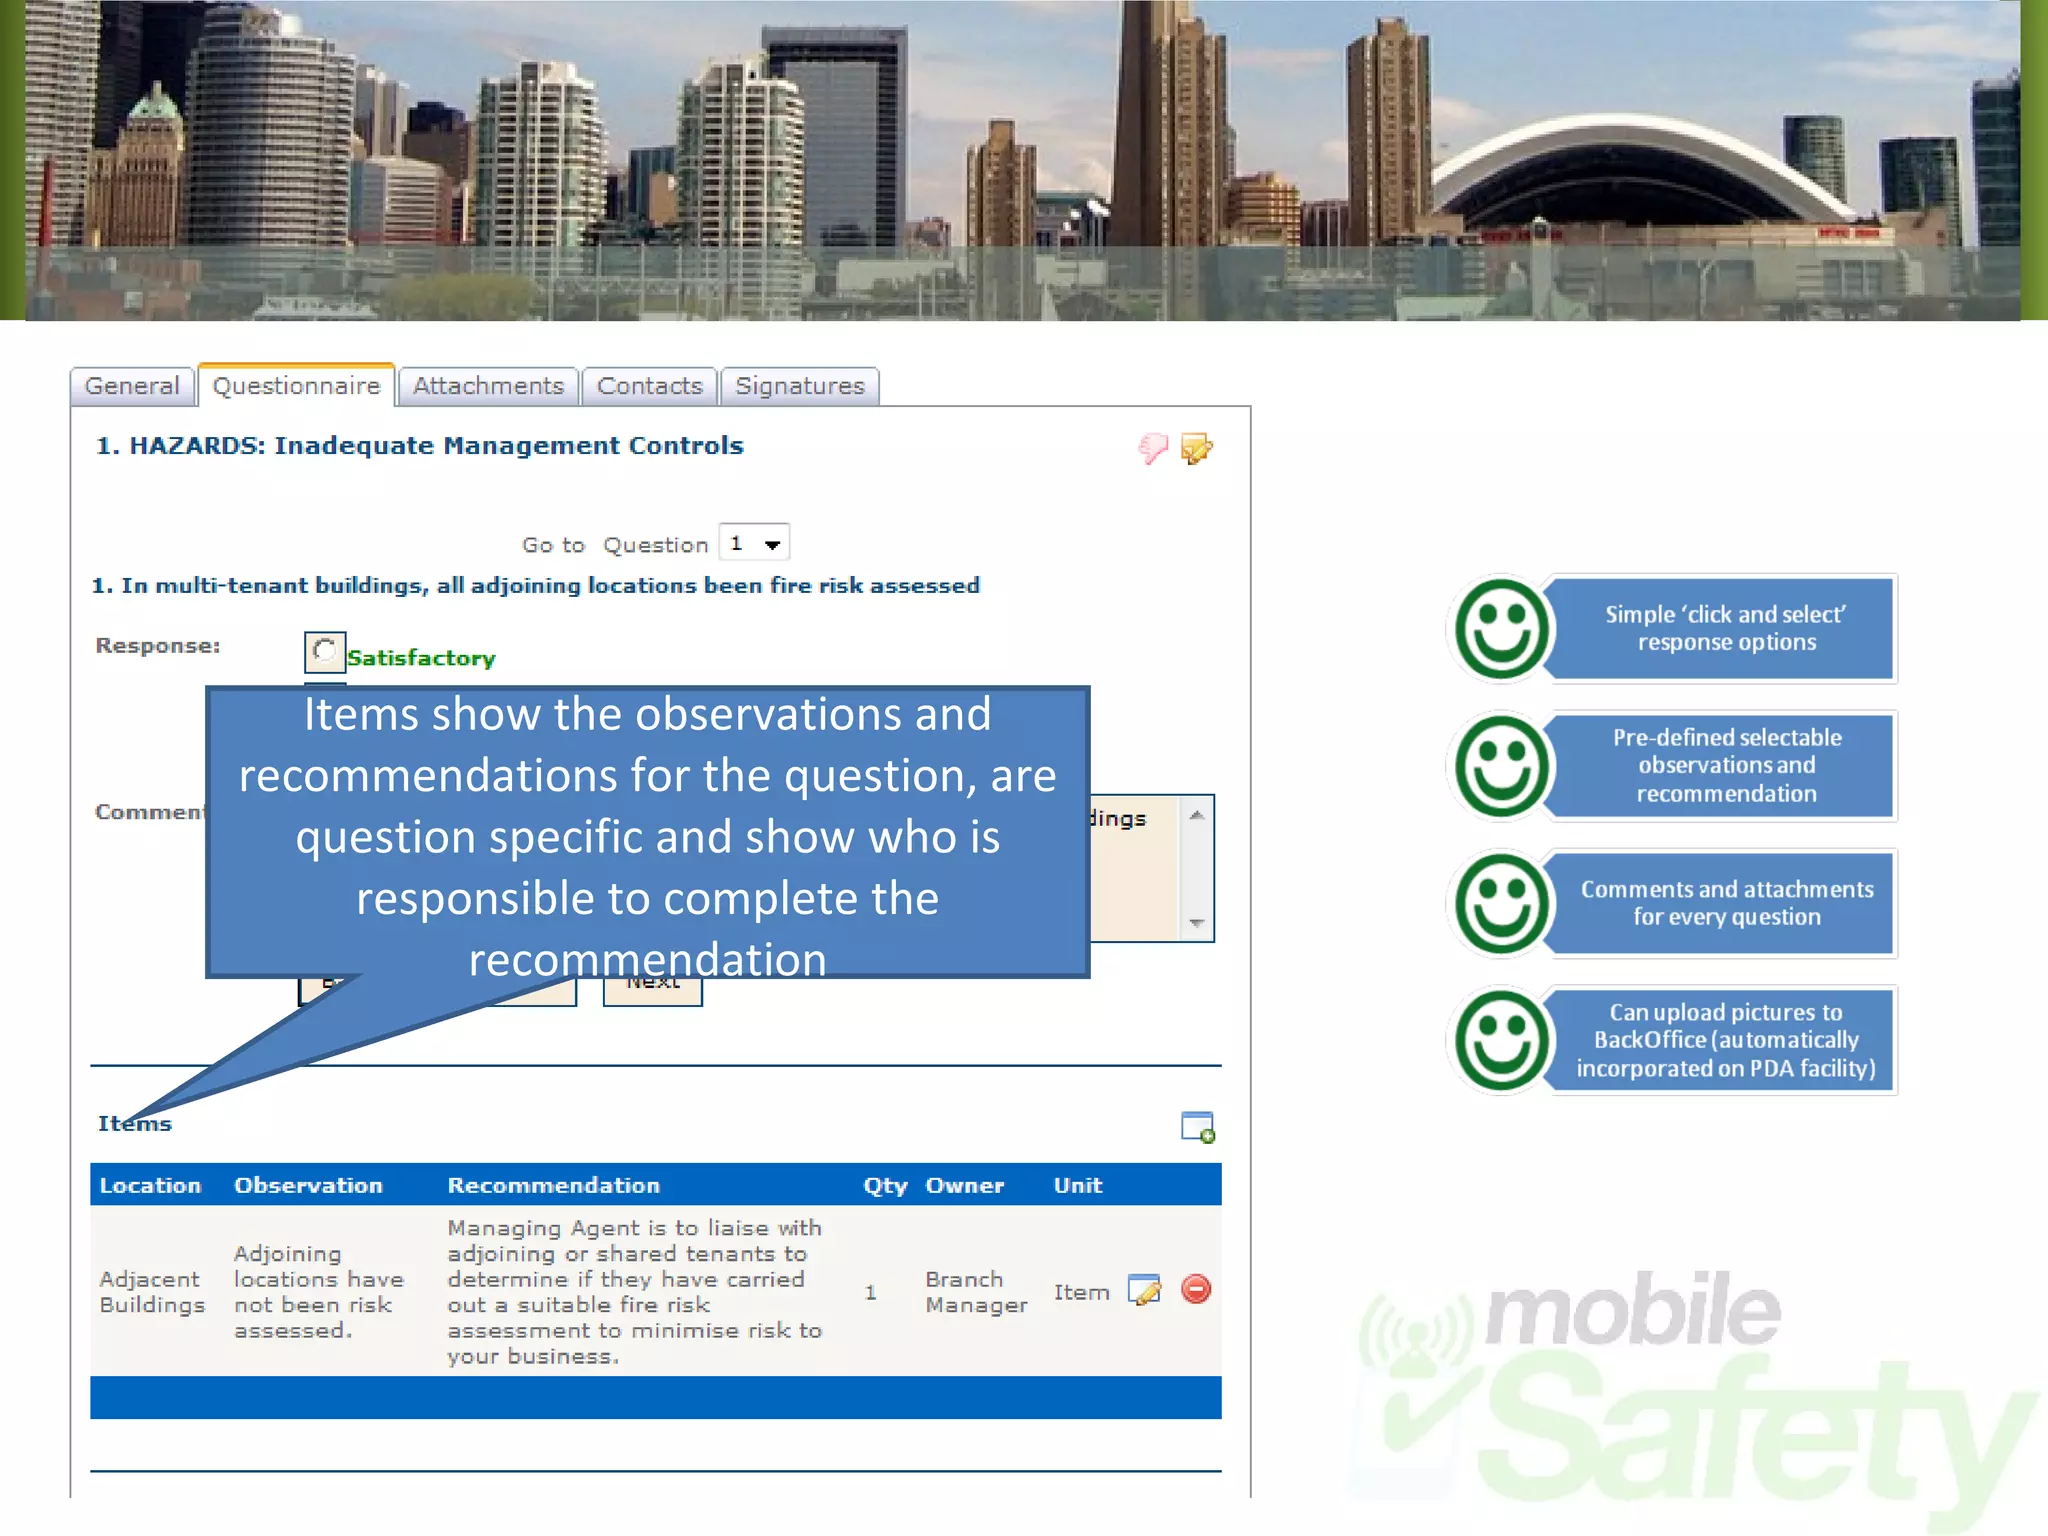This screenshot has height=1536, width=2048.
Task: Click the Location column header
Action: tap(151, 1185)
